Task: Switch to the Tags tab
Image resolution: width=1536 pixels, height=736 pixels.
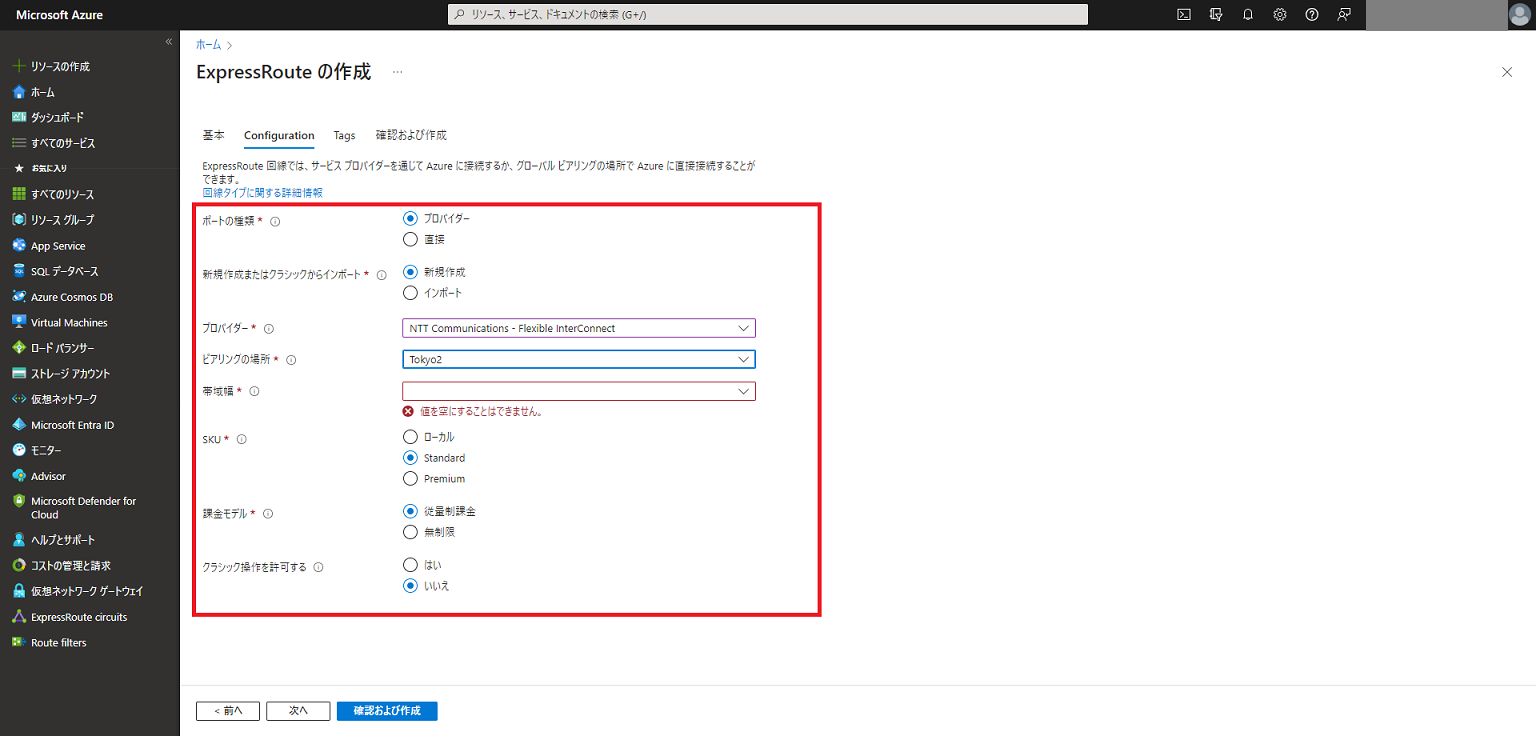Action: click(344, 135)
